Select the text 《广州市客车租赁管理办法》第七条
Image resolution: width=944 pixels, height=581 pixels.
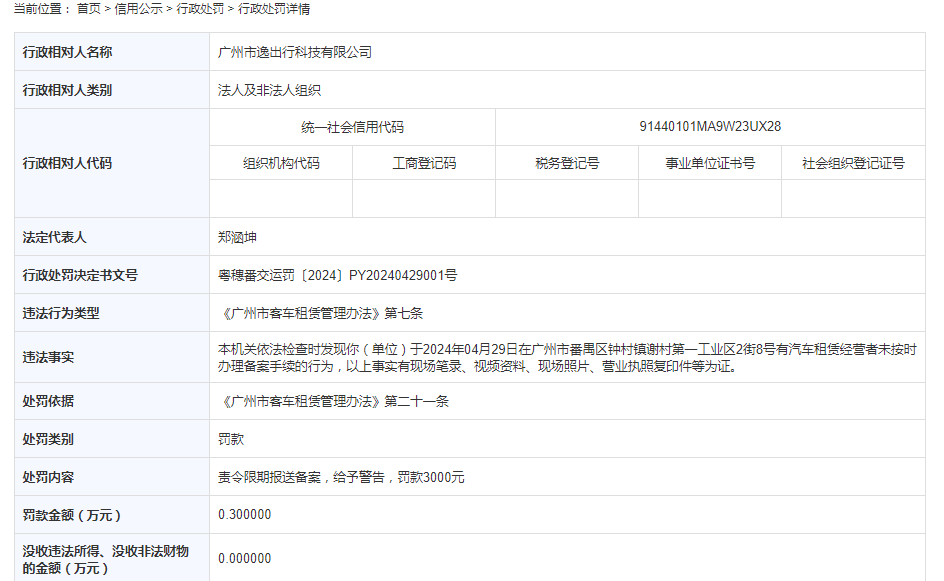tap(321, 313)
